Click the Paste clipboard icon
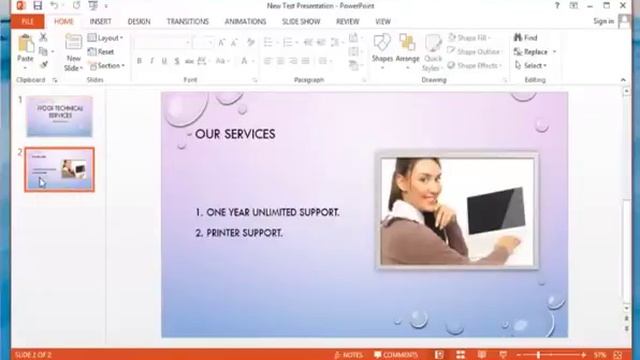This screenshot has height=360, width=640. [25, 43]
